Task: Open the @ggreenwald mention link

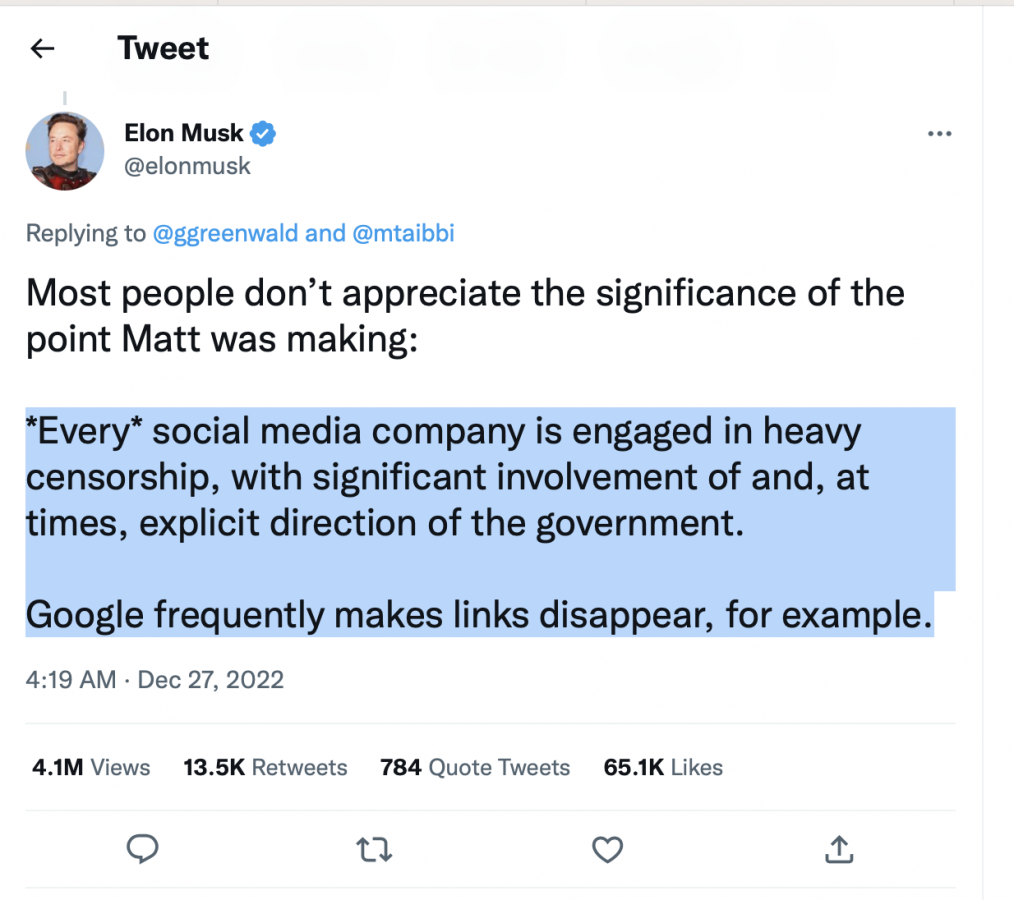Action: coord(225,234)
